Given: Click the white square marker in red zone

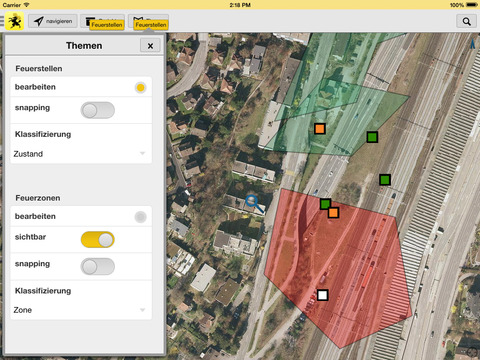Looking at the screenshot, I should [322, 295].
